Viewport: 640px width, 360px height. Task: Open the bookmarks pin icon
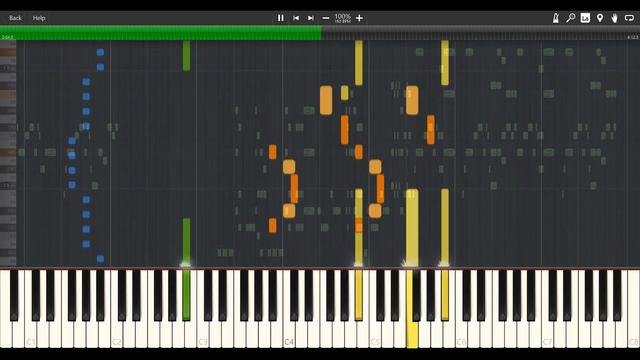600,18
